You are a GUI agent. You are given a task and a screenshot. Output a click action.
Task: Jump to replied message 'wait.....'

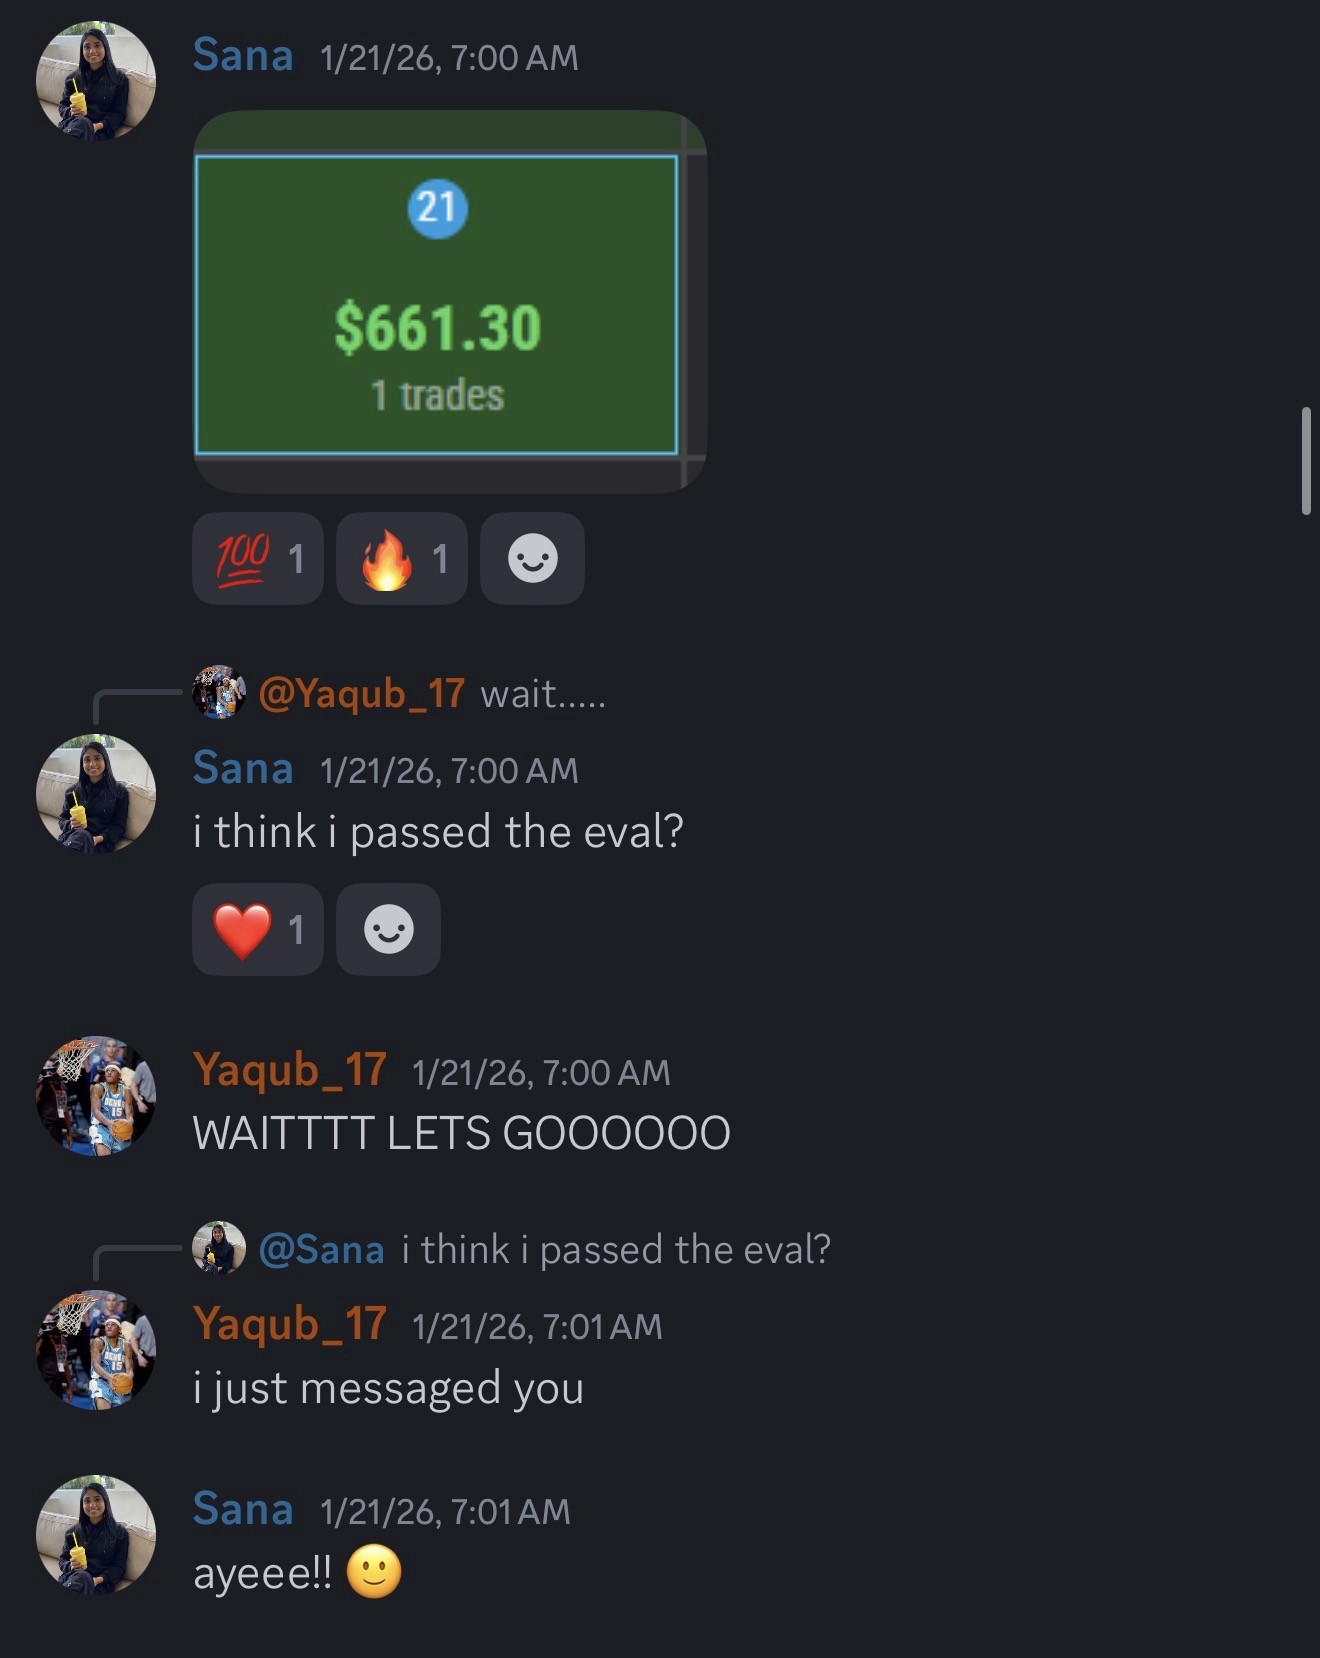[543, 693]
